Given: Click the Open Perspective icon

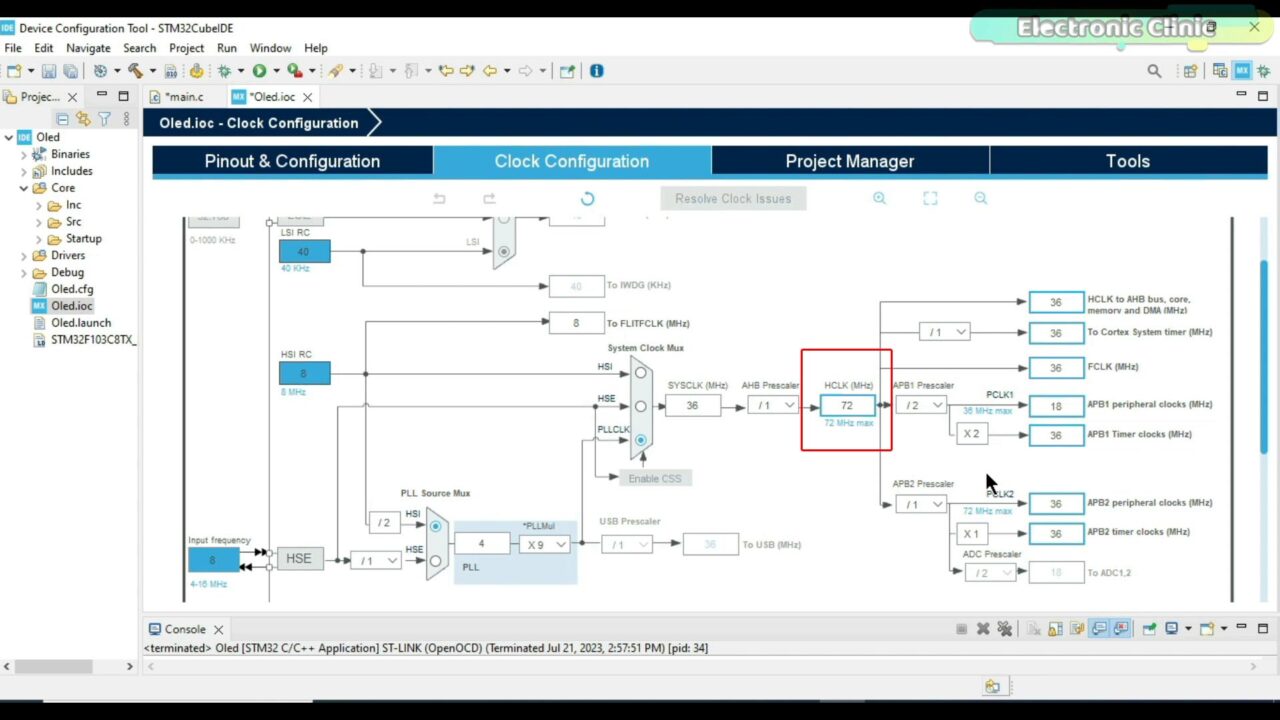Looking at the screenshot, I should pyautogui.click(x=1190, y=71).
